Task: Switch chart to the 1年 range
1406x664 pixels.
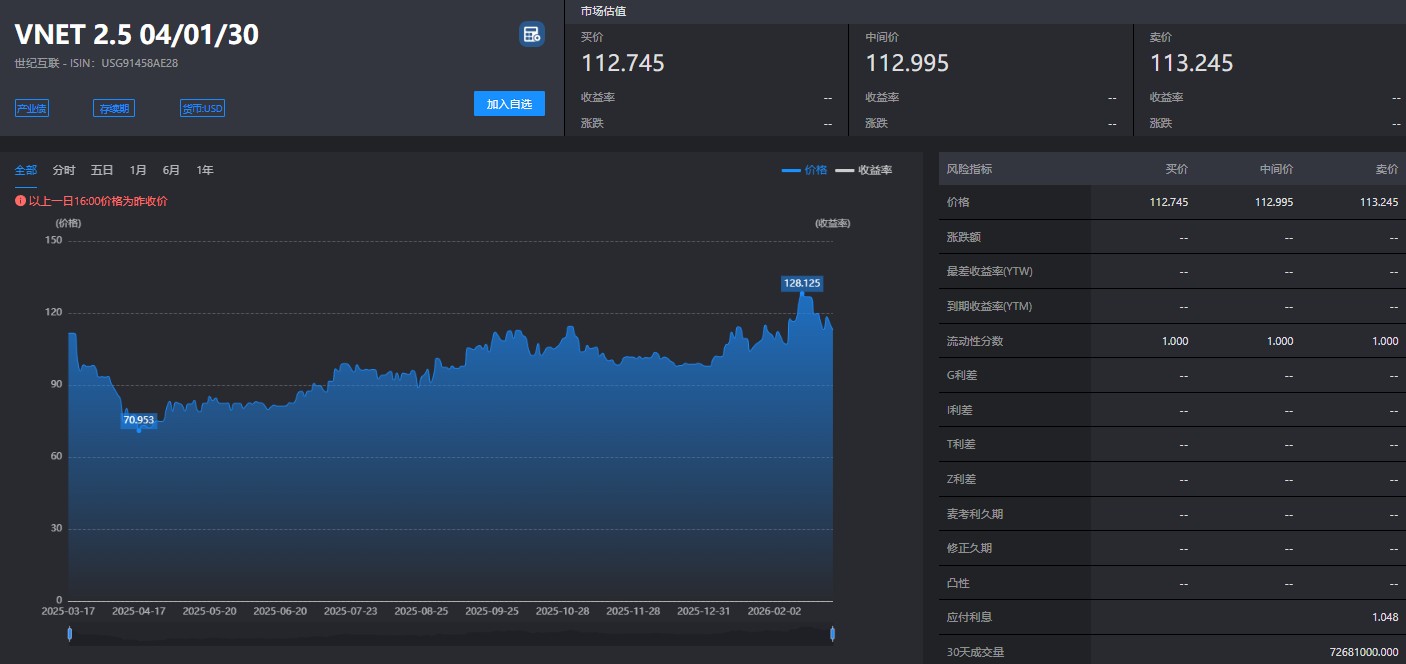Action: click(205, 170)
